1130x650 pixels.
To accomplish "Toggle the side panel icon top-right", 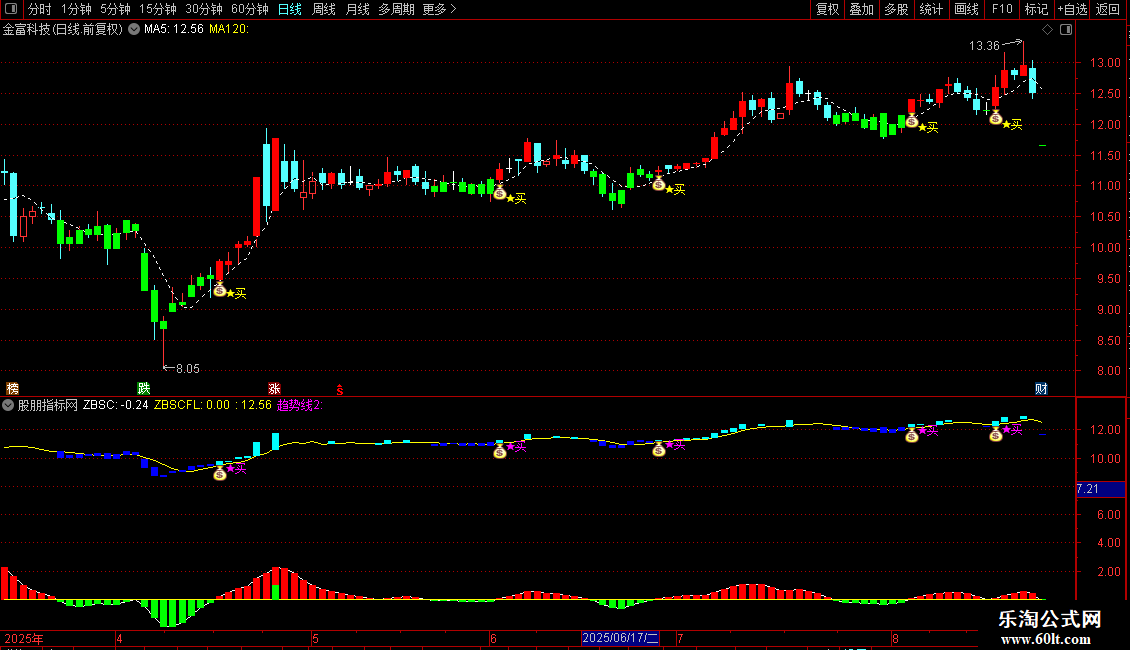I will (1067, 30).
